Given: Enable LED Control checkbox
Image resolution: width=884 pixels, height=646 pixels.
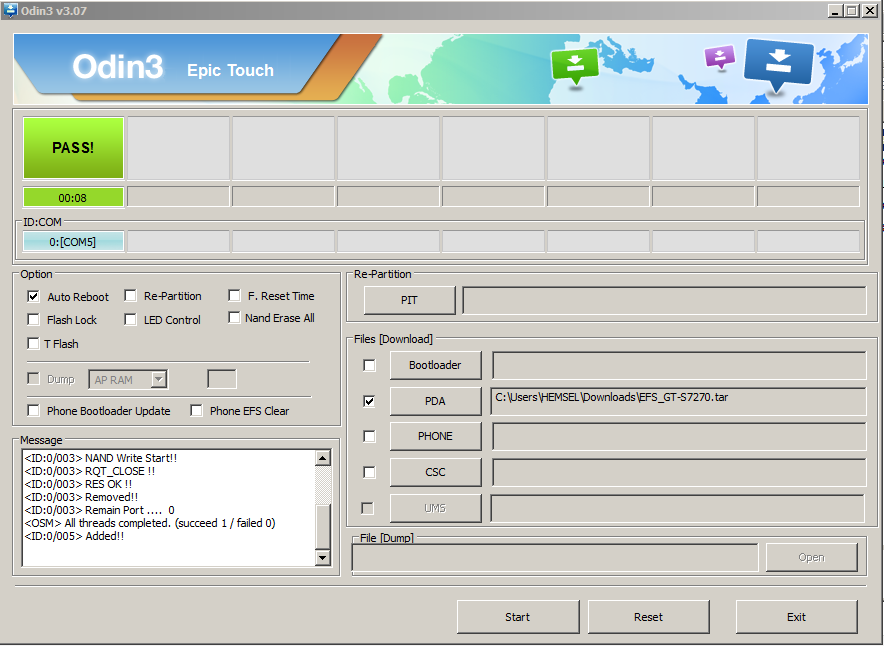Looking at the screenshot, I should [130, 320].
